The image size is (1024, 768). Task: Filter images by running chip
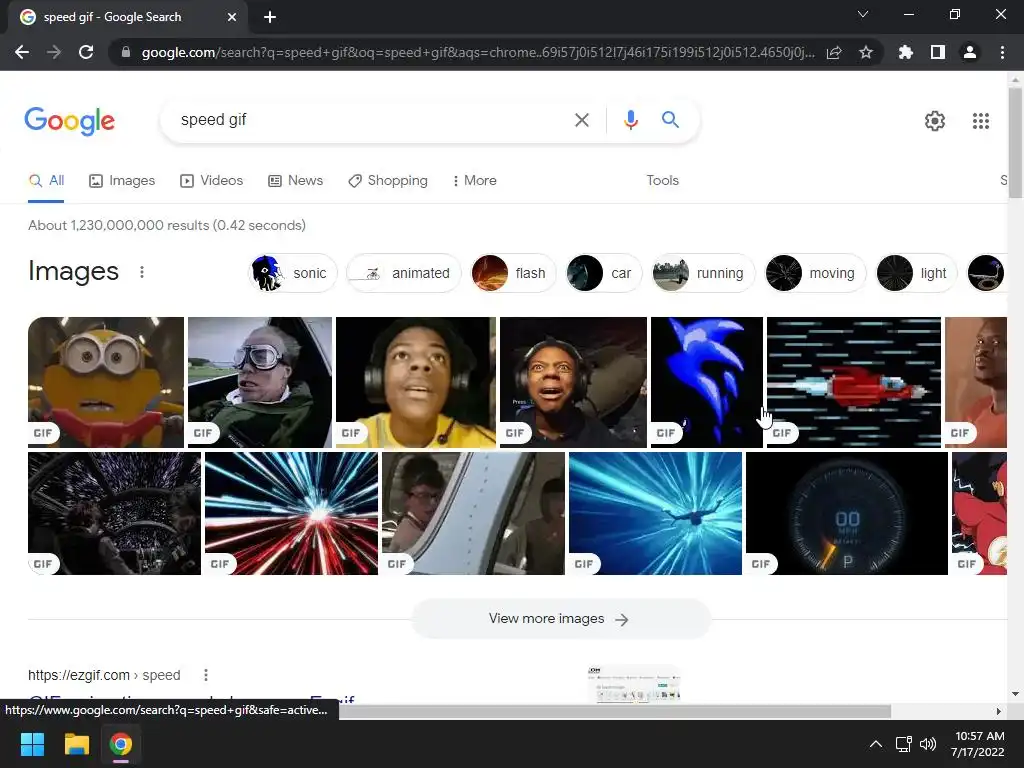click(703, 273)
